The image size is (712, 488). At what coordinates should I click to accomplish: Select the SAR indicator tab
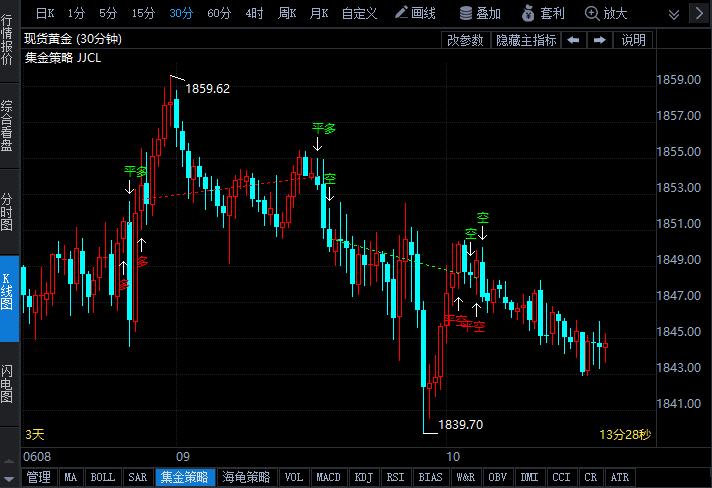tap(138, 478)
